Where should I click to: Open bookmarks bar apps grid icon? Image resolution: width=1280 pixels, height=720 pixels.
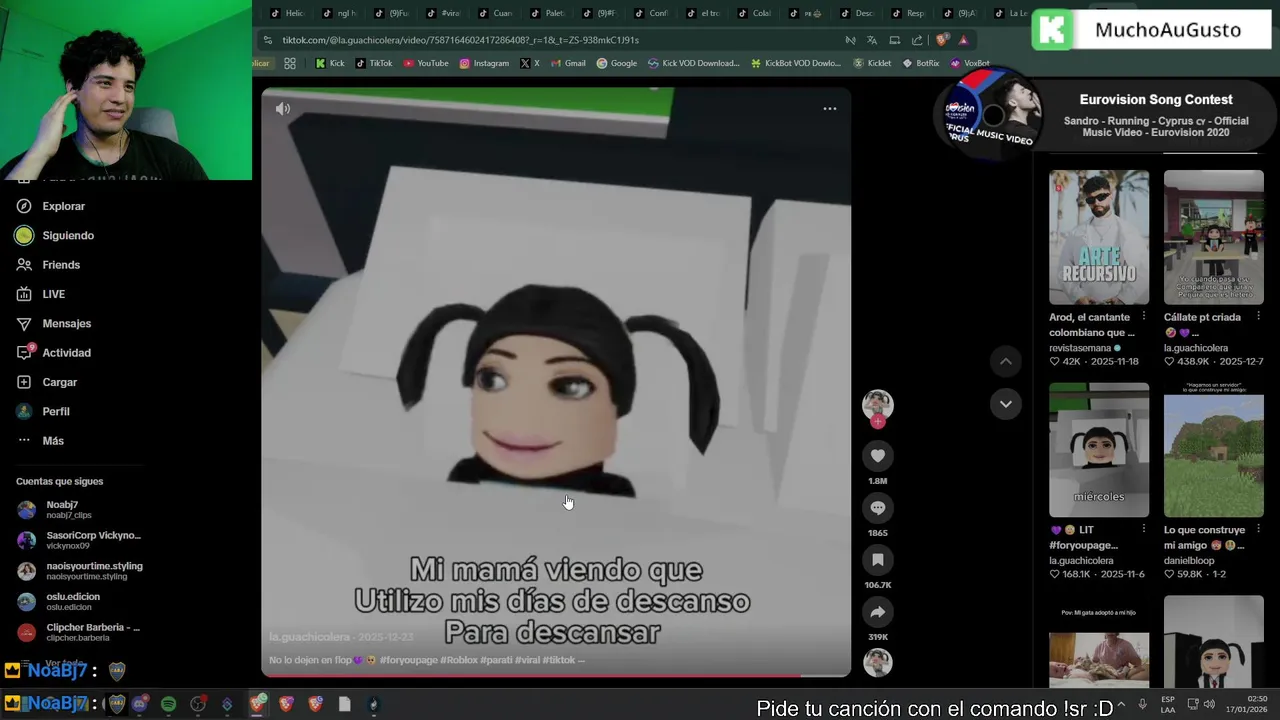pyautogui.click(x=290, y=63)
